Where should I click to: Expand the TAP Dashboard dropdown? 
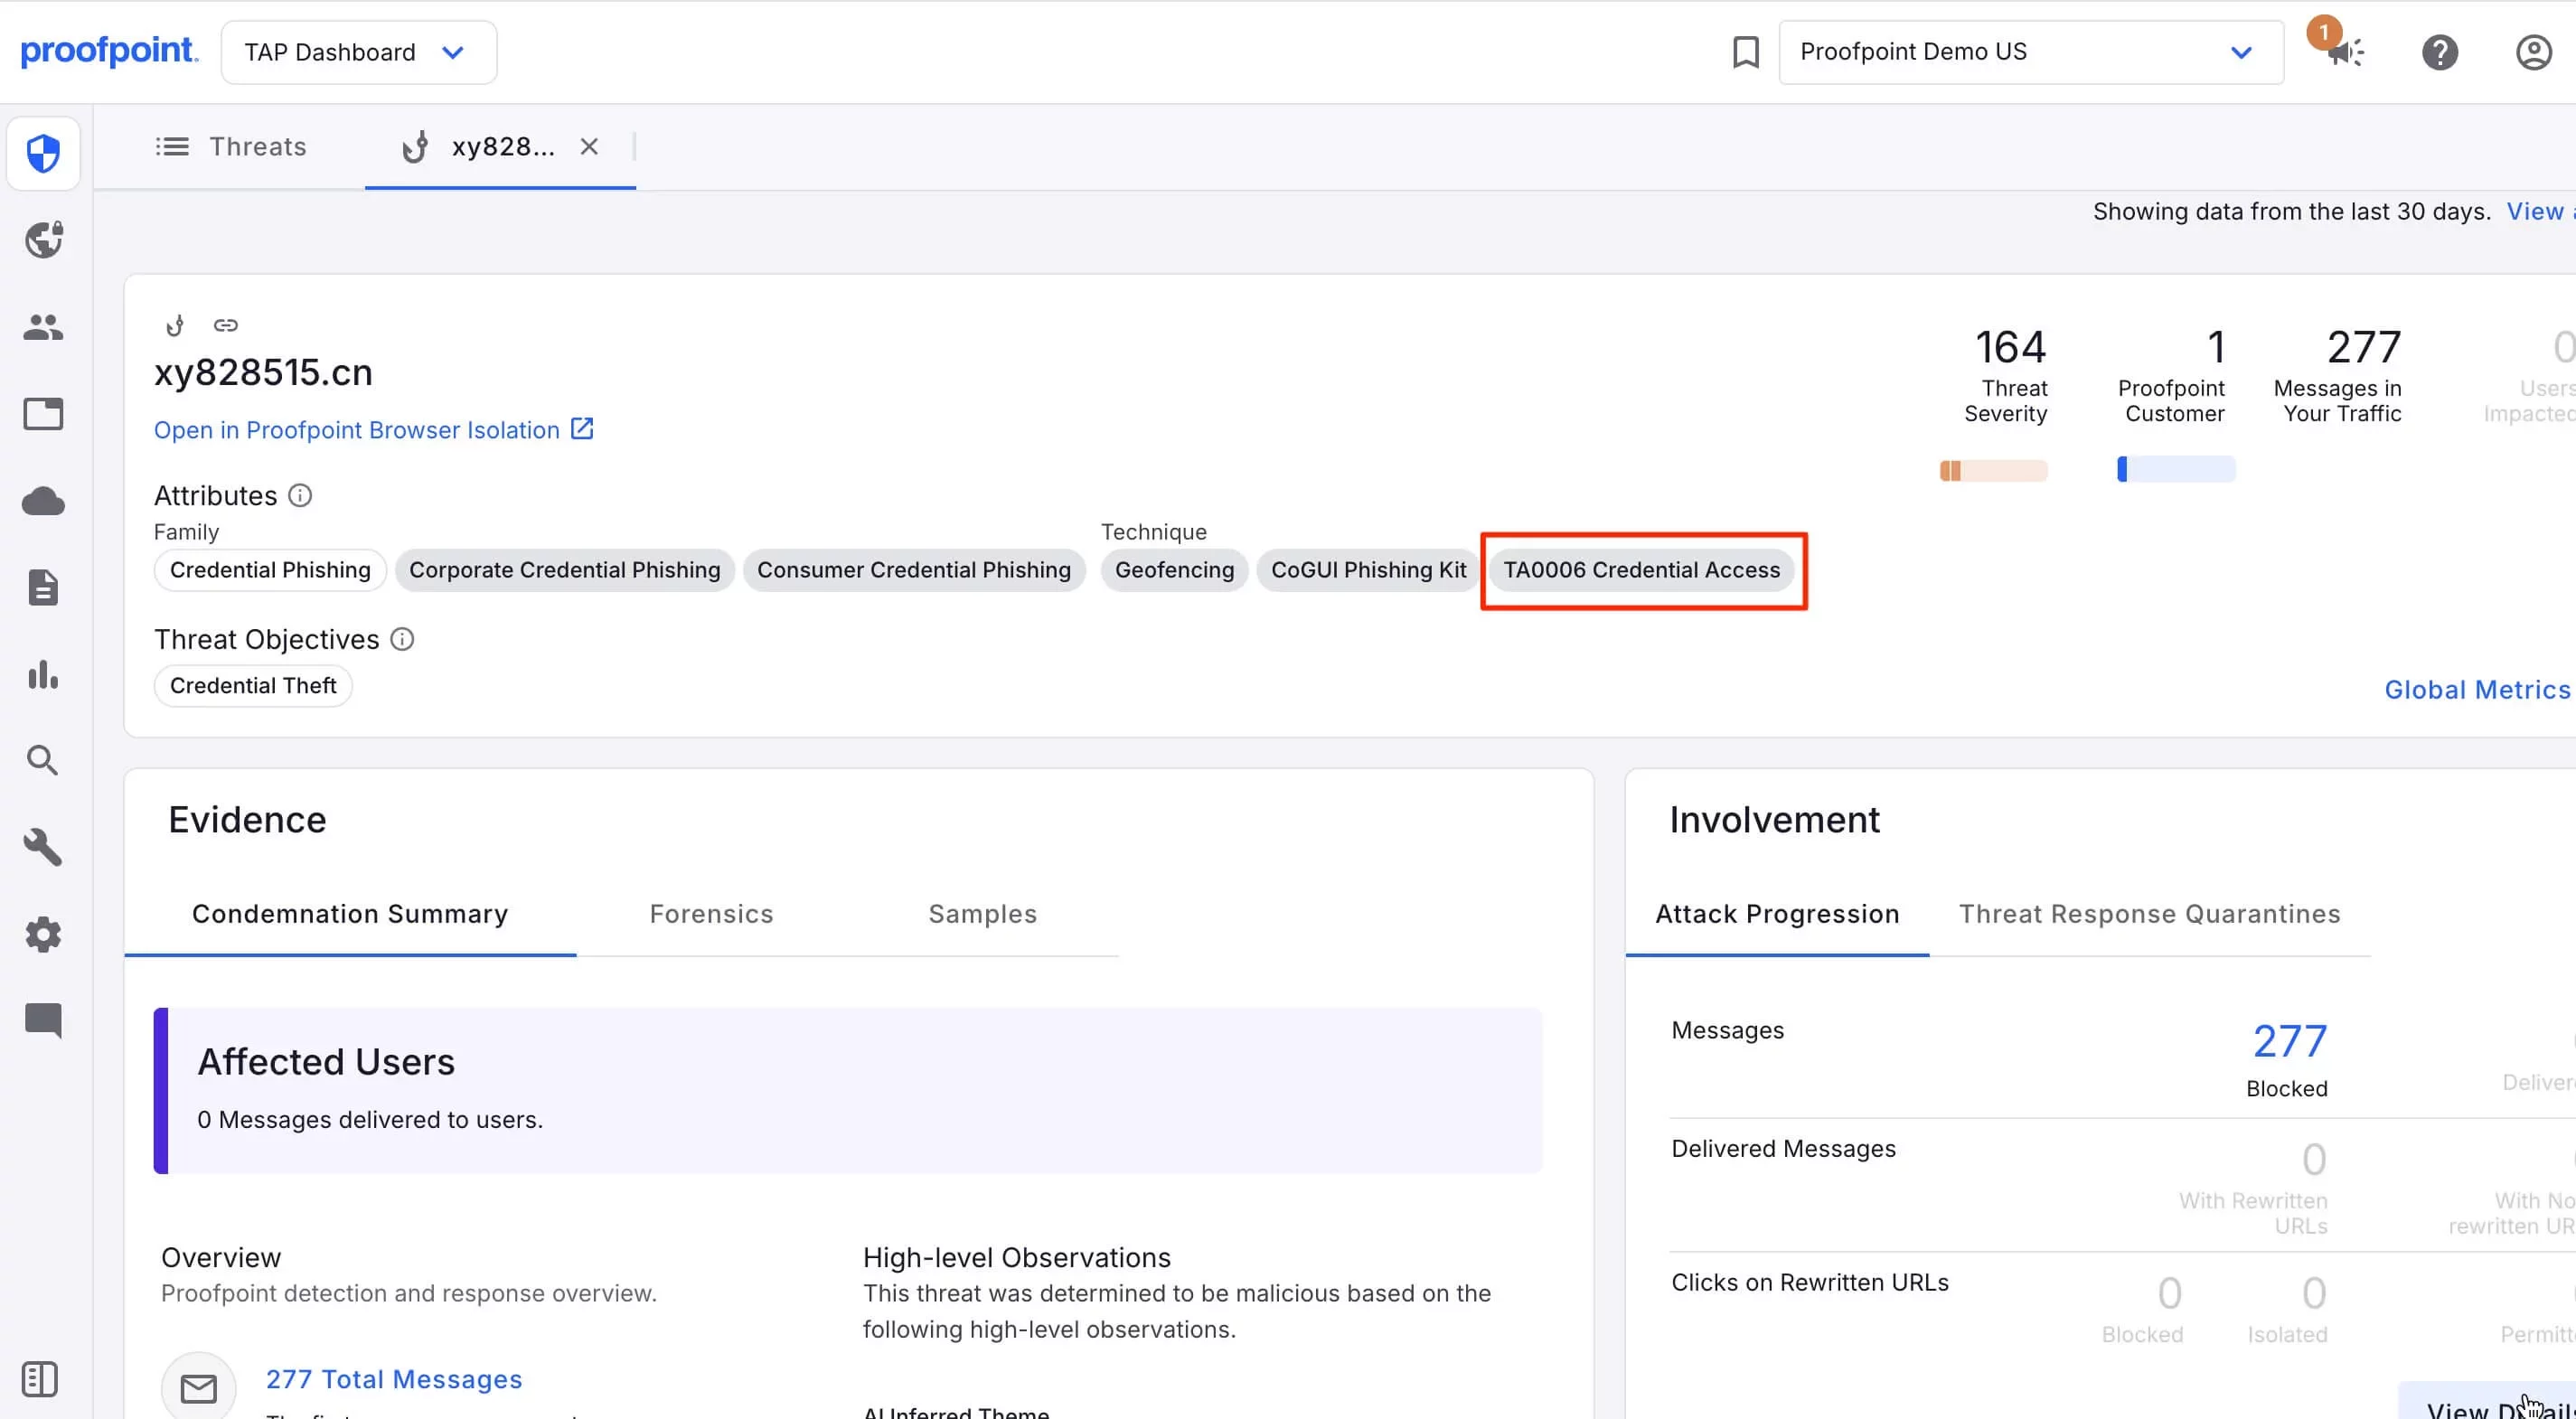tap(358, 51)
